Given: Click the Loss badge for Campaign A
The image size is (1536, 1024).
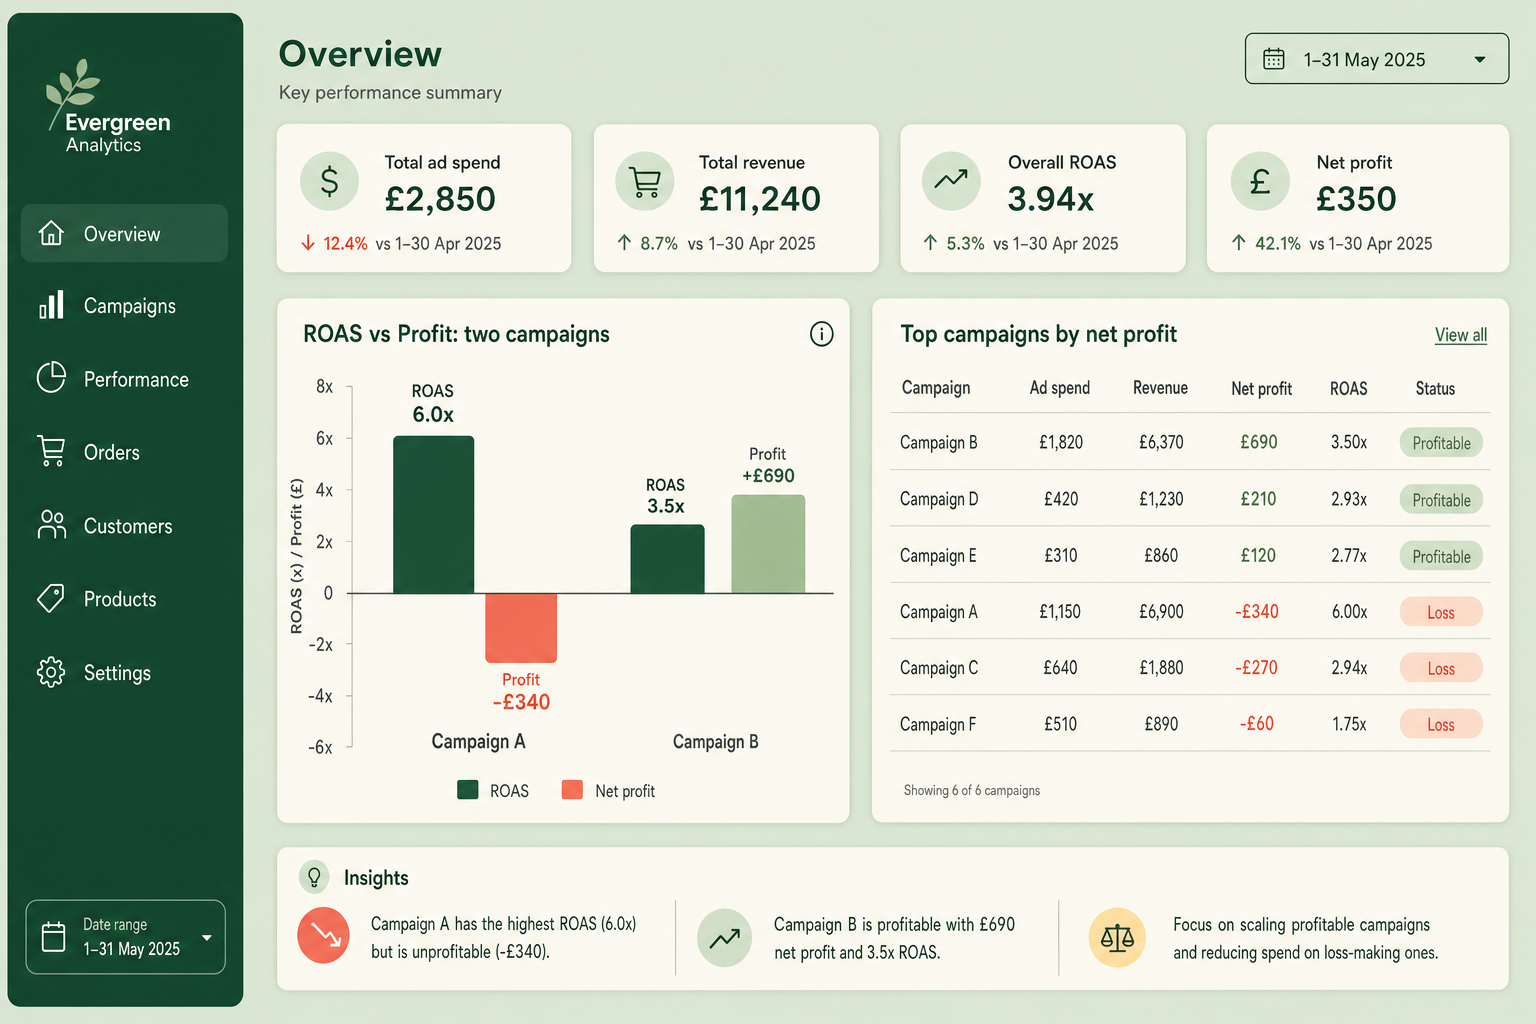Looking at the screenshot, I should pos(1441,612).
